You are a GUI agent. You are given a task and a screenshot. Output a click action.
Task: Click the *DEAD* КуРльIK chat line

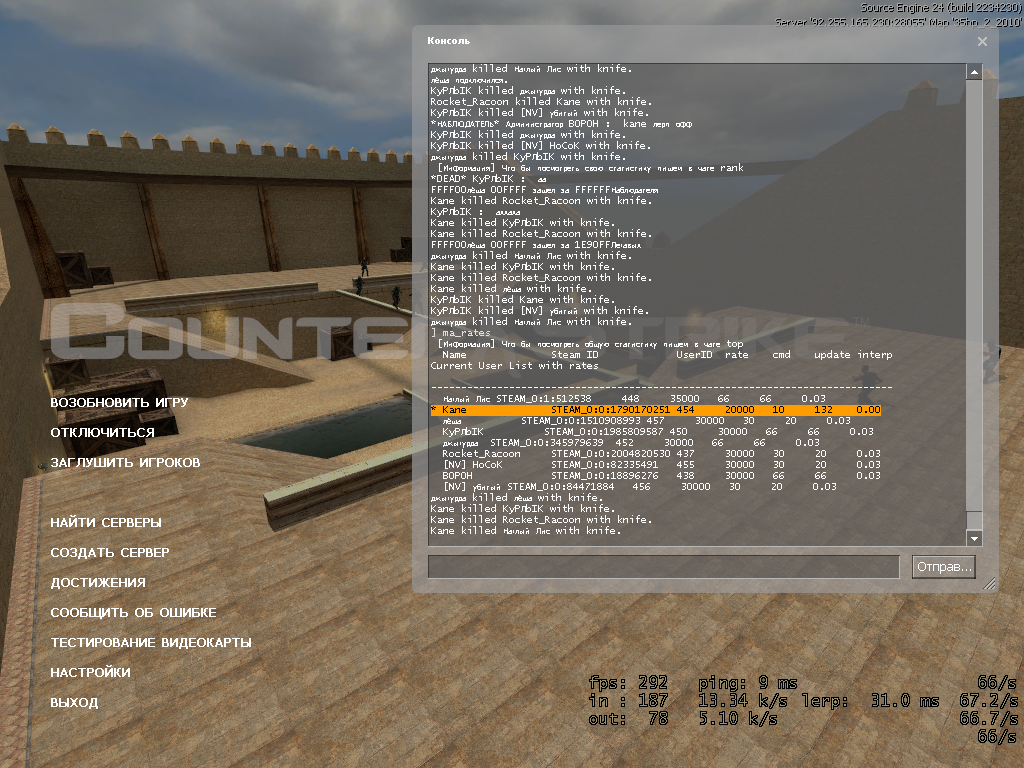coord(488,179)
